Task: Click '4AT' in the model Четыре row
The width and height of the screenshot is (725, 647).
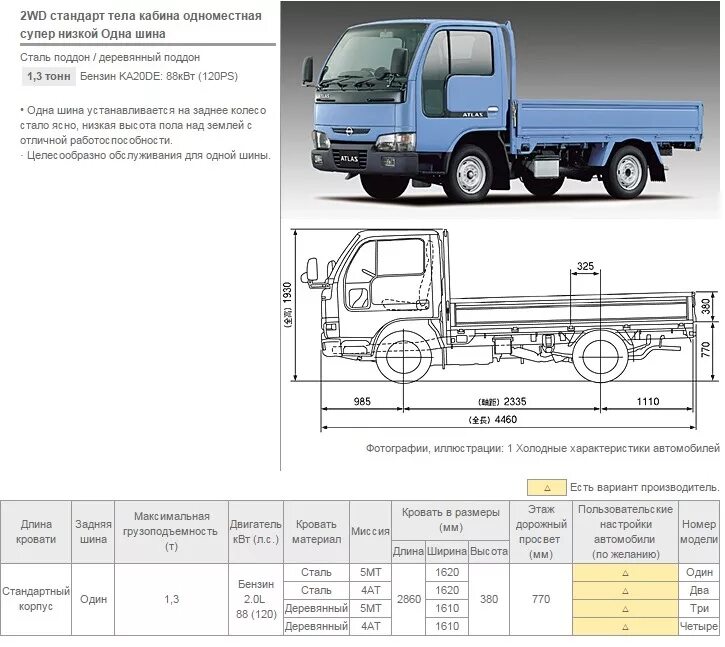Action: (x=370, y=627)
